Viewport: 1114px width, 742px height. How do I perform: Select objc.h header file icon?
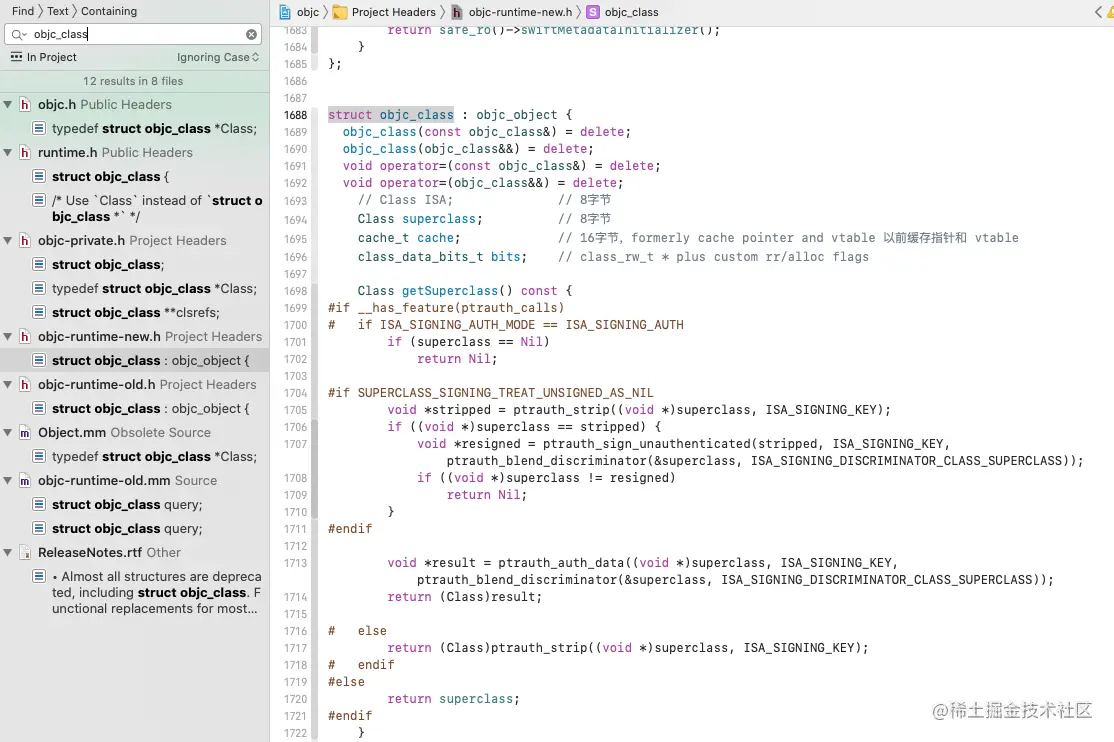(25, 104)
